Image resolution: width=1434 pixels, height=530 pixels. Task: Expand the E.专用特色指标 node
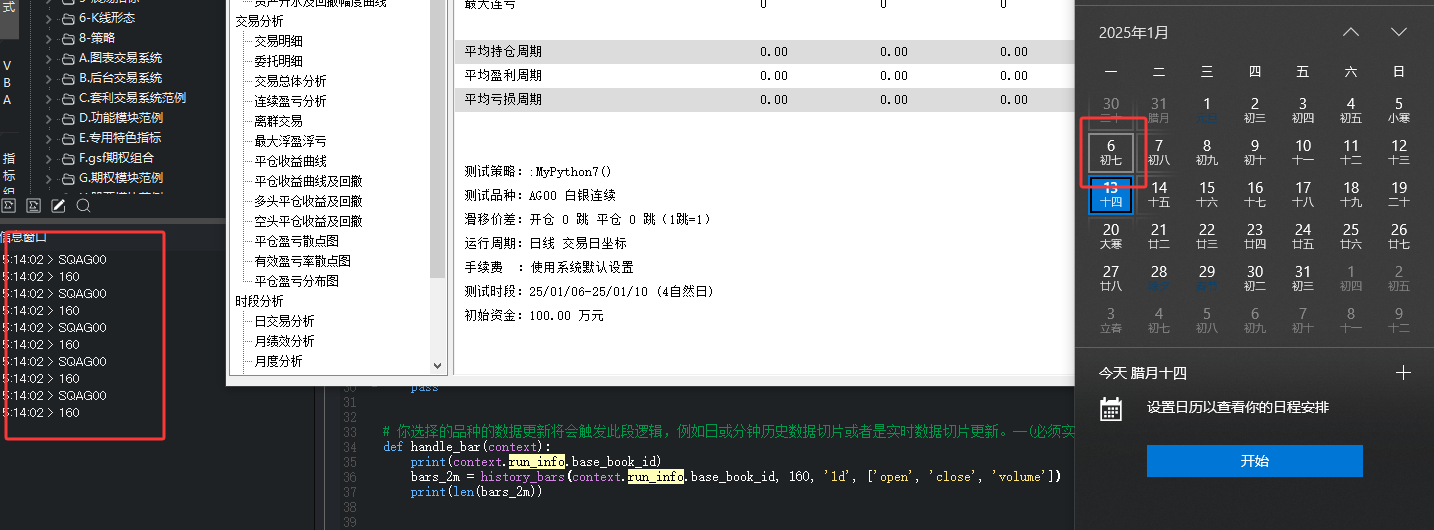coord(49,137)
